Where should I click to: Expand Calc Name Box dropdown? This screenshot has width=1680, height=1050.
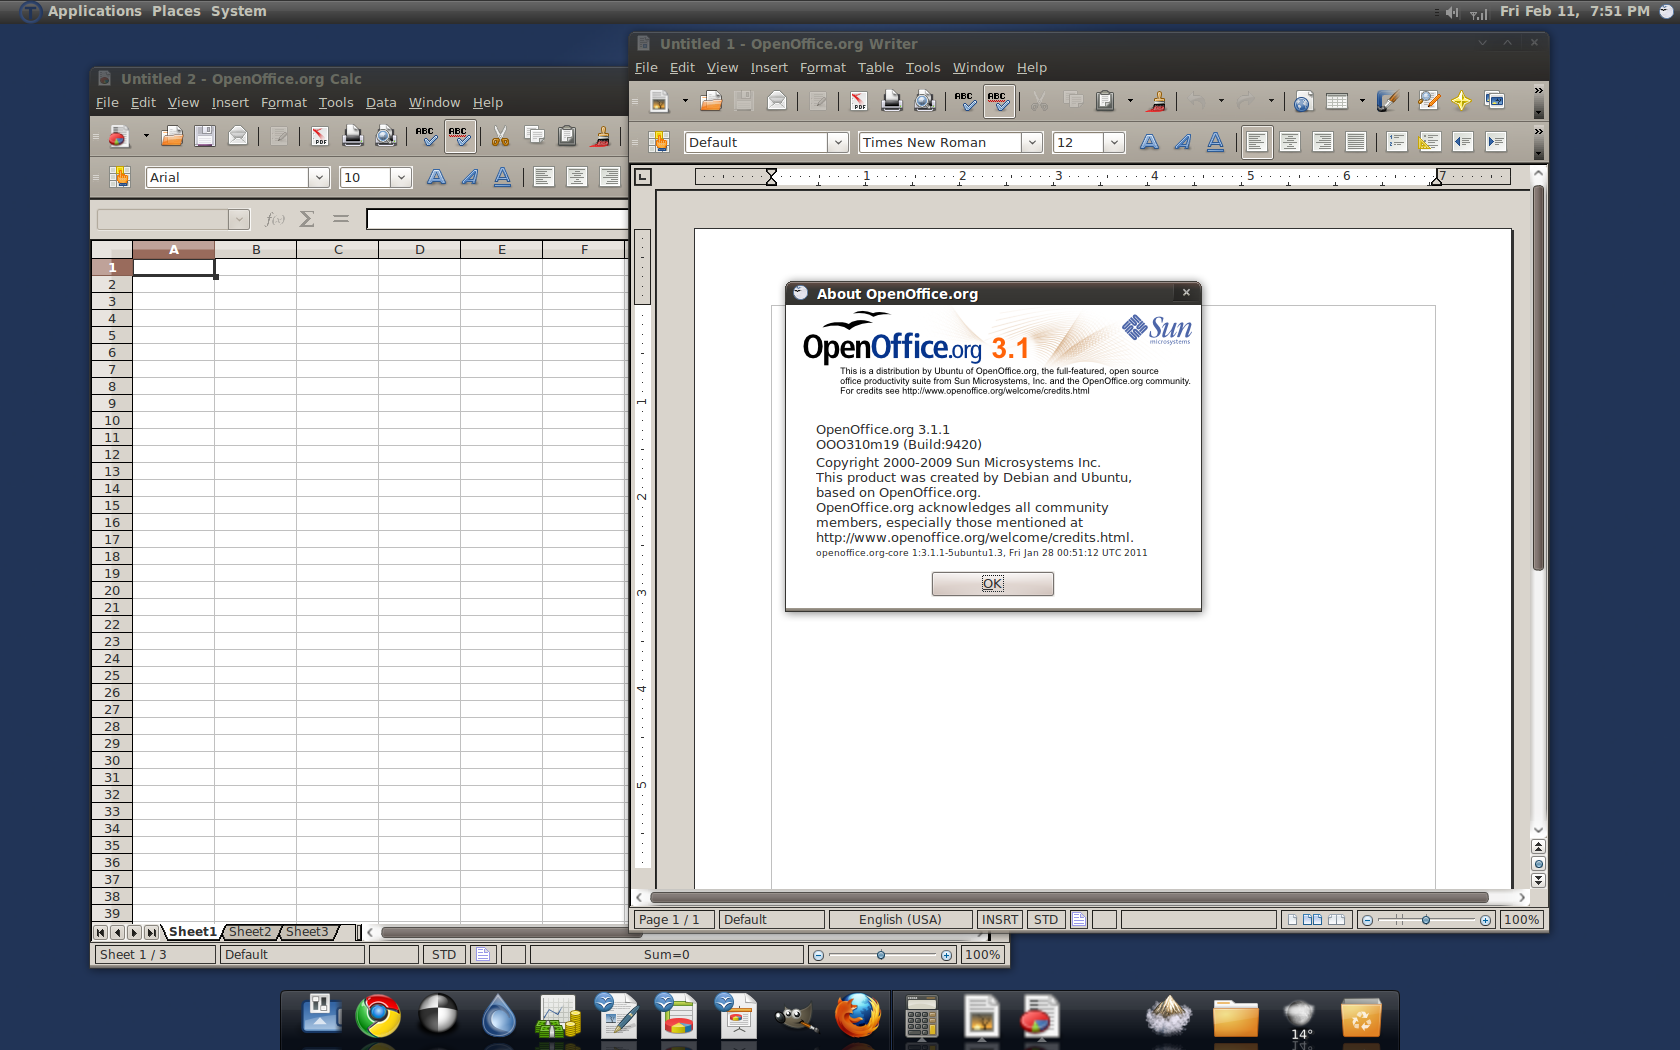point(238,220)
